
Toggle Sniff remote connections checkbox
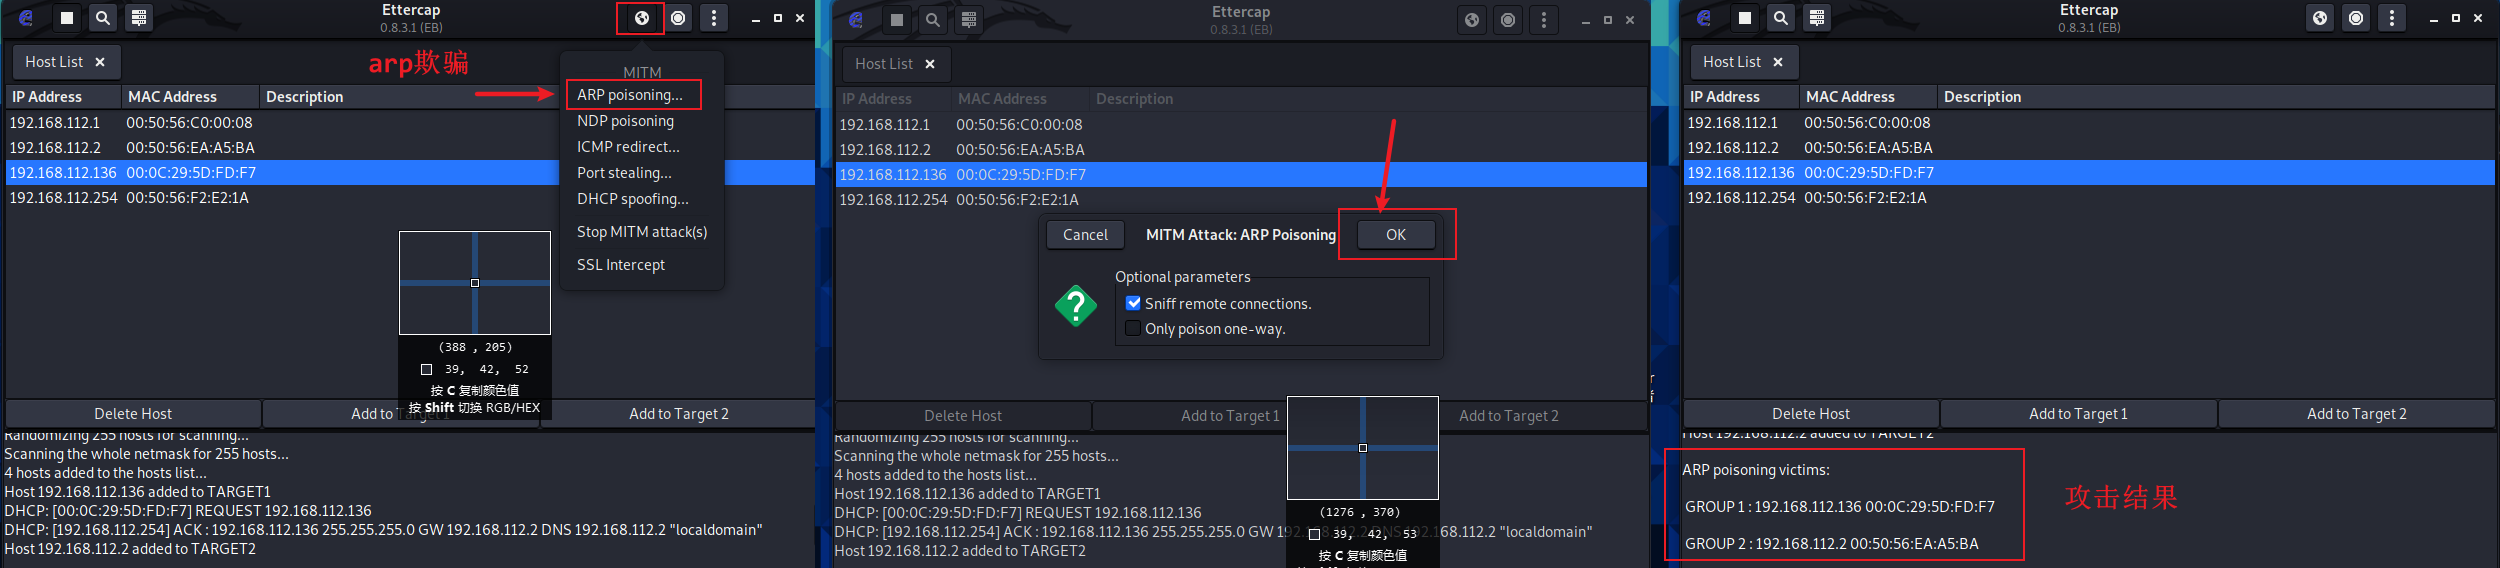(1133, 303)
